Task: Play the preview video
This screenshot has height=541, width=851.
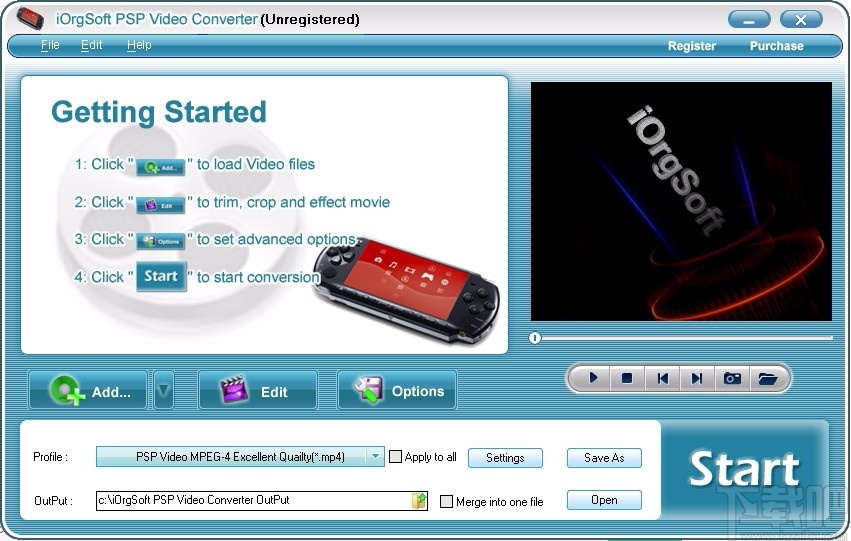Action: 593,378
